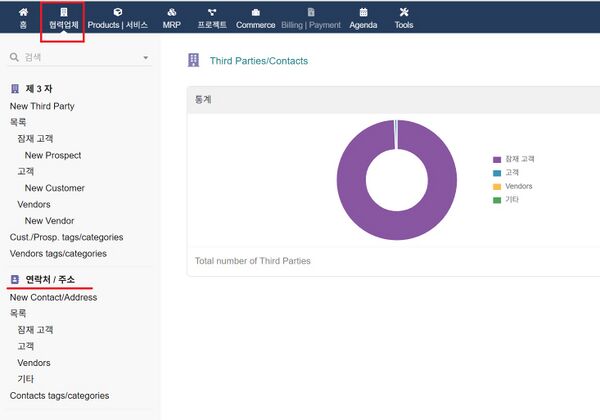Open the Agenda calendar icon
600x420 pixels.
[363, 12]
